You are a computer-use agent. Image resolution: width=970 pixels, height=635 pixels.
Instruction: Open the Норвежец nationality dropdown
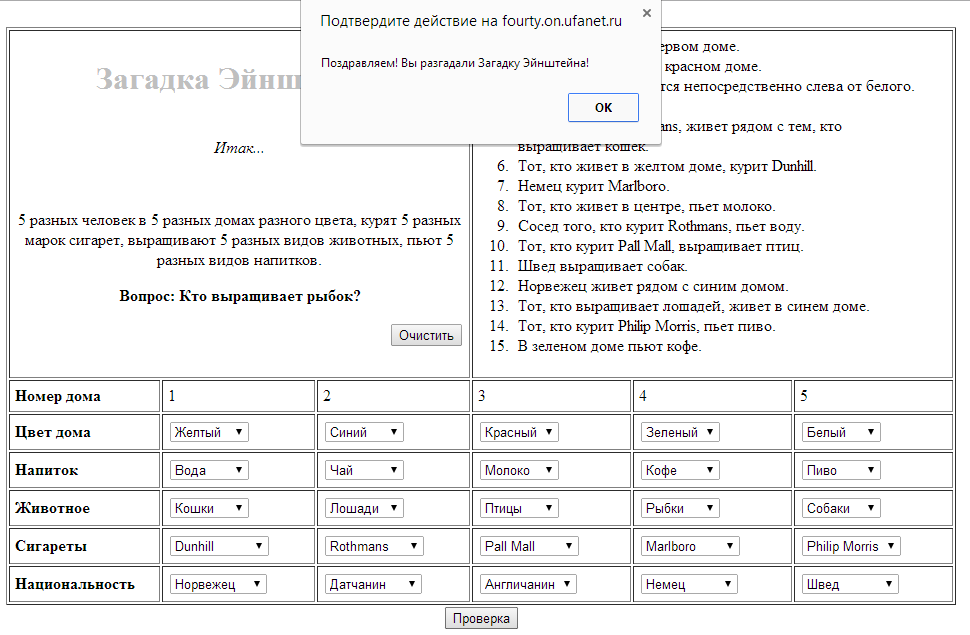tap(218, 584)
